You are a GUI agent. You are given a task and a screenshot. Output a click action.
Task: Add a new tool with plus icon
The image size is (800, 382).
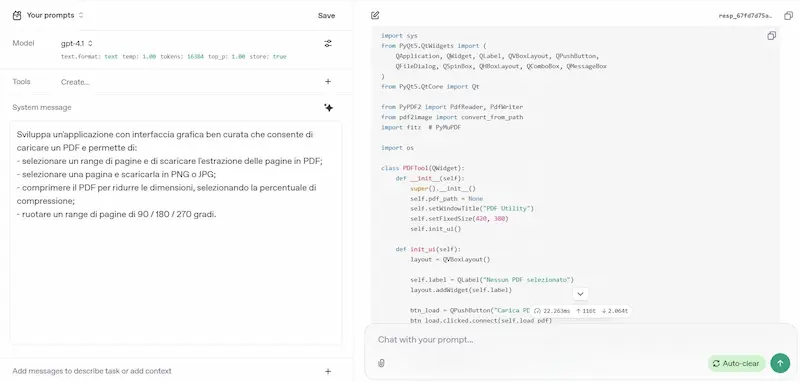(x=328, y=82)
